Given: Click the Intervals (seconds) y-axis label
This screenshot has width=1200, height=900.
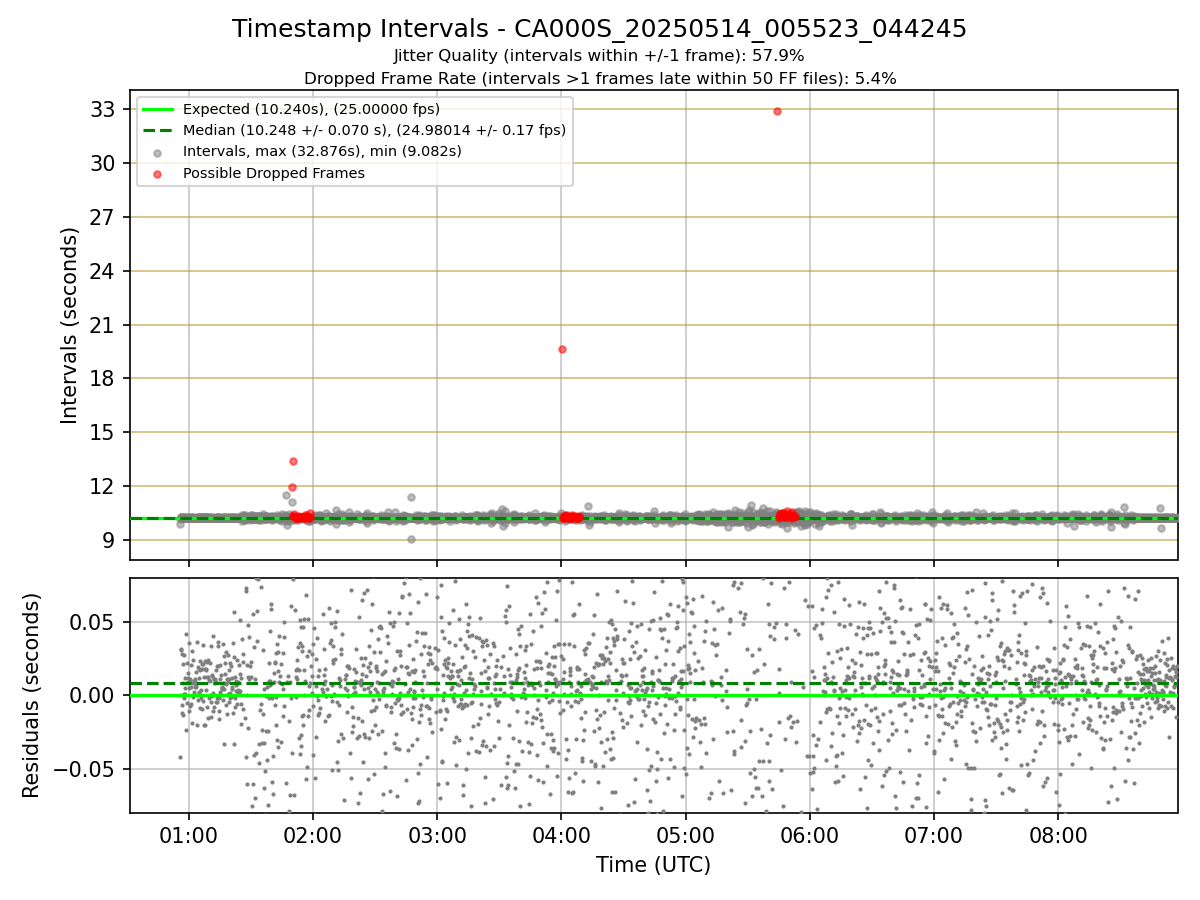Looking at the screenshot, I should point(70,325).
